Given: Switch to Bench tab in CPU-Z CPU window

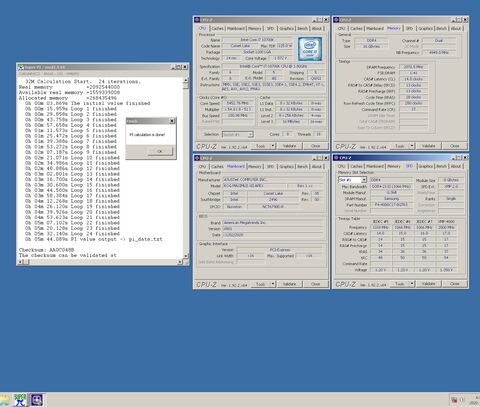Looking at the screenshot, I should tap(302, 28).
